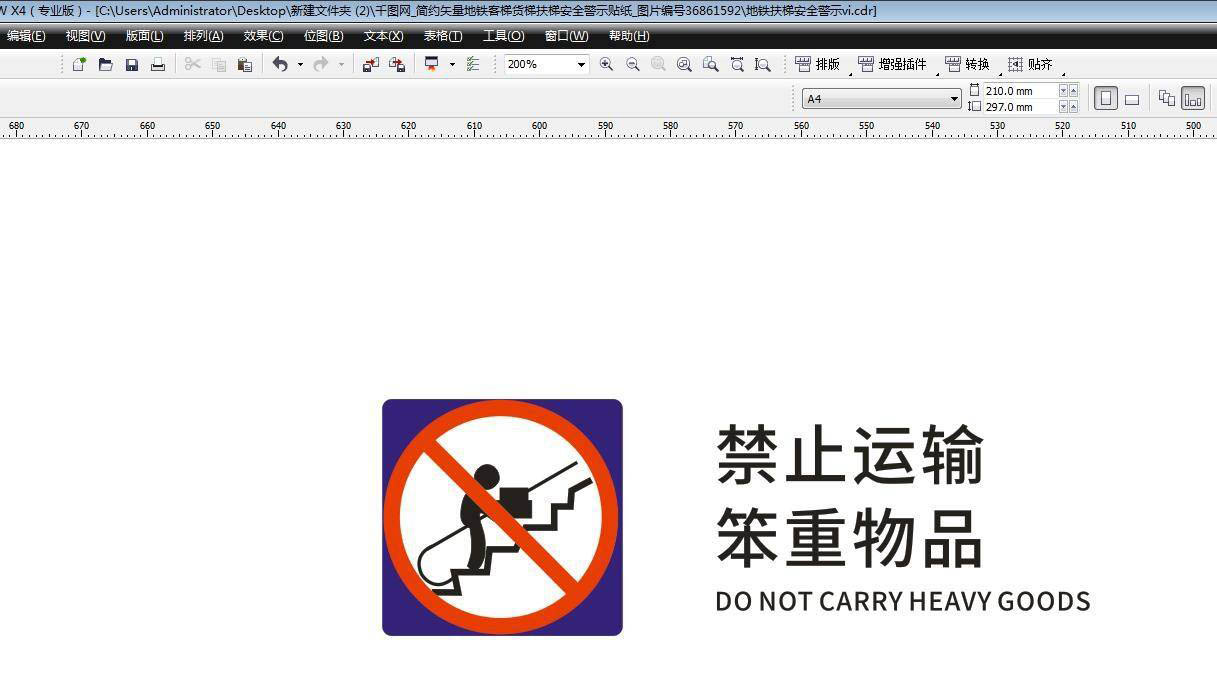Switch page orientation to landscape
Image resolution: width=1217 pixels, height=693 pixels.
point(1131,98)
